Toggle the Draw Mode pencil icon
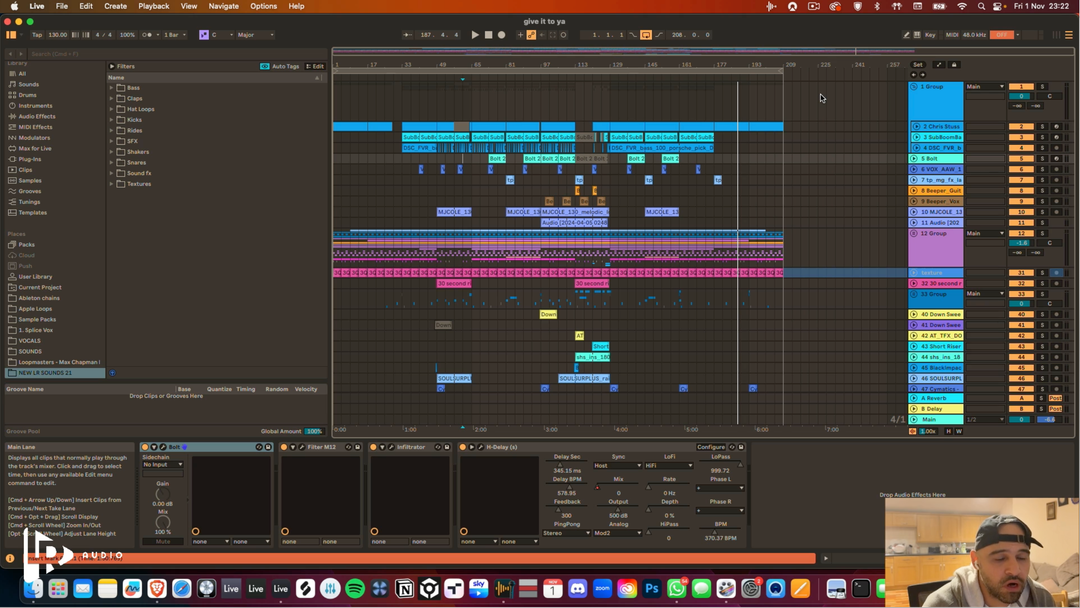This screenshot has height=608, width=1080. (906, 35)
